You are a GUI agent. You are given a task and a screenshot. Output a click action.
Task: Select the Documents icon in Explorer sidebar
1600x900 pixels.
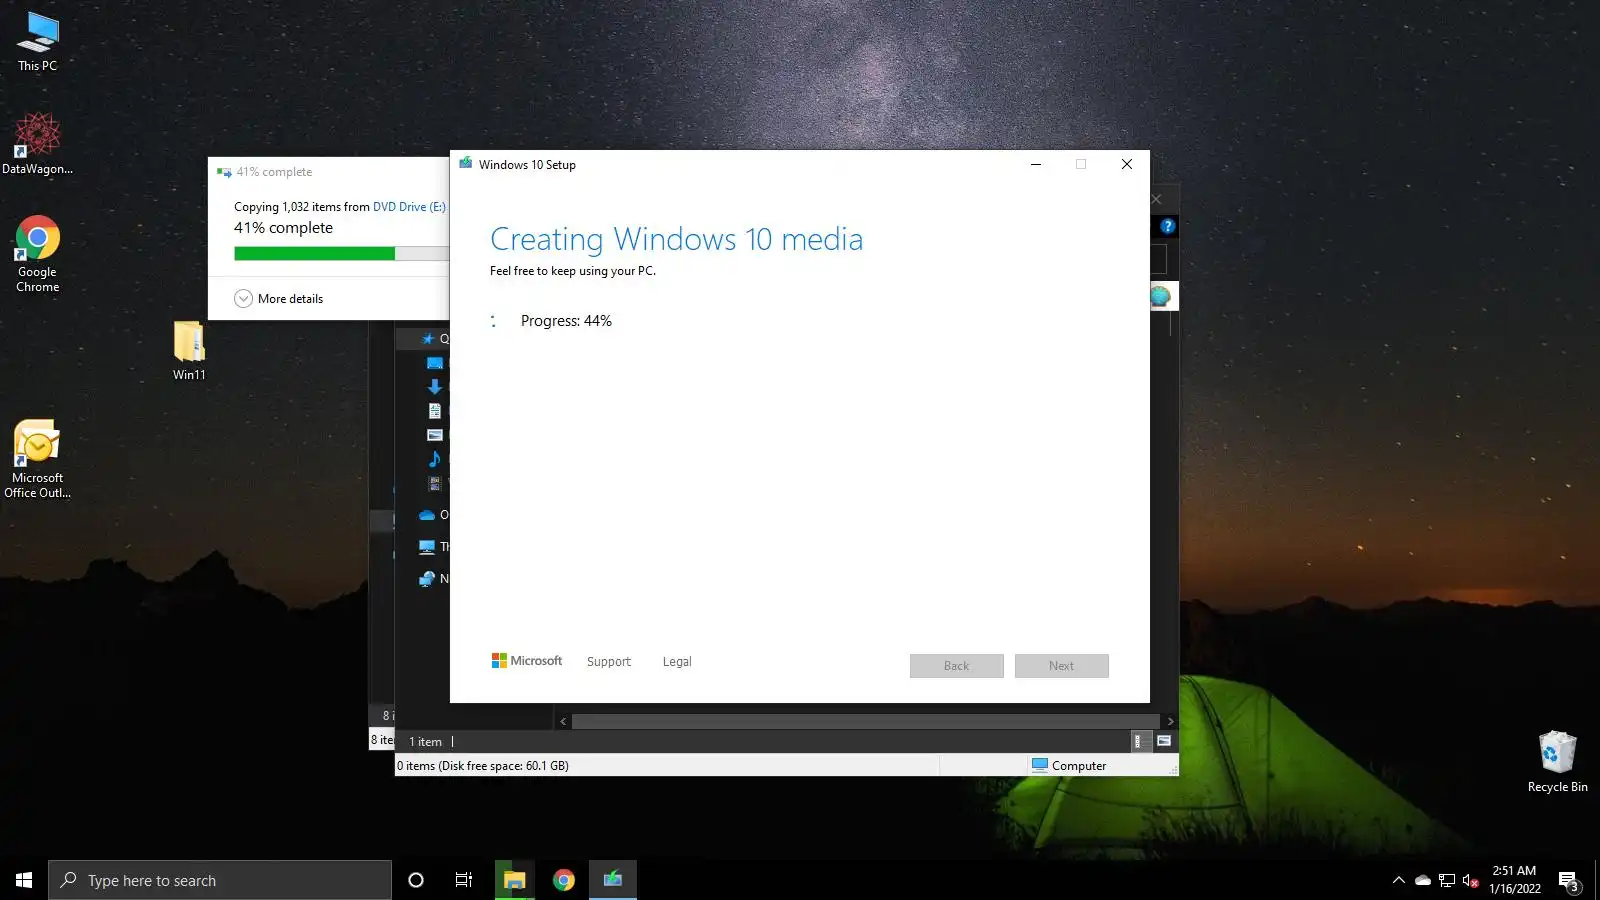point(435,411)
